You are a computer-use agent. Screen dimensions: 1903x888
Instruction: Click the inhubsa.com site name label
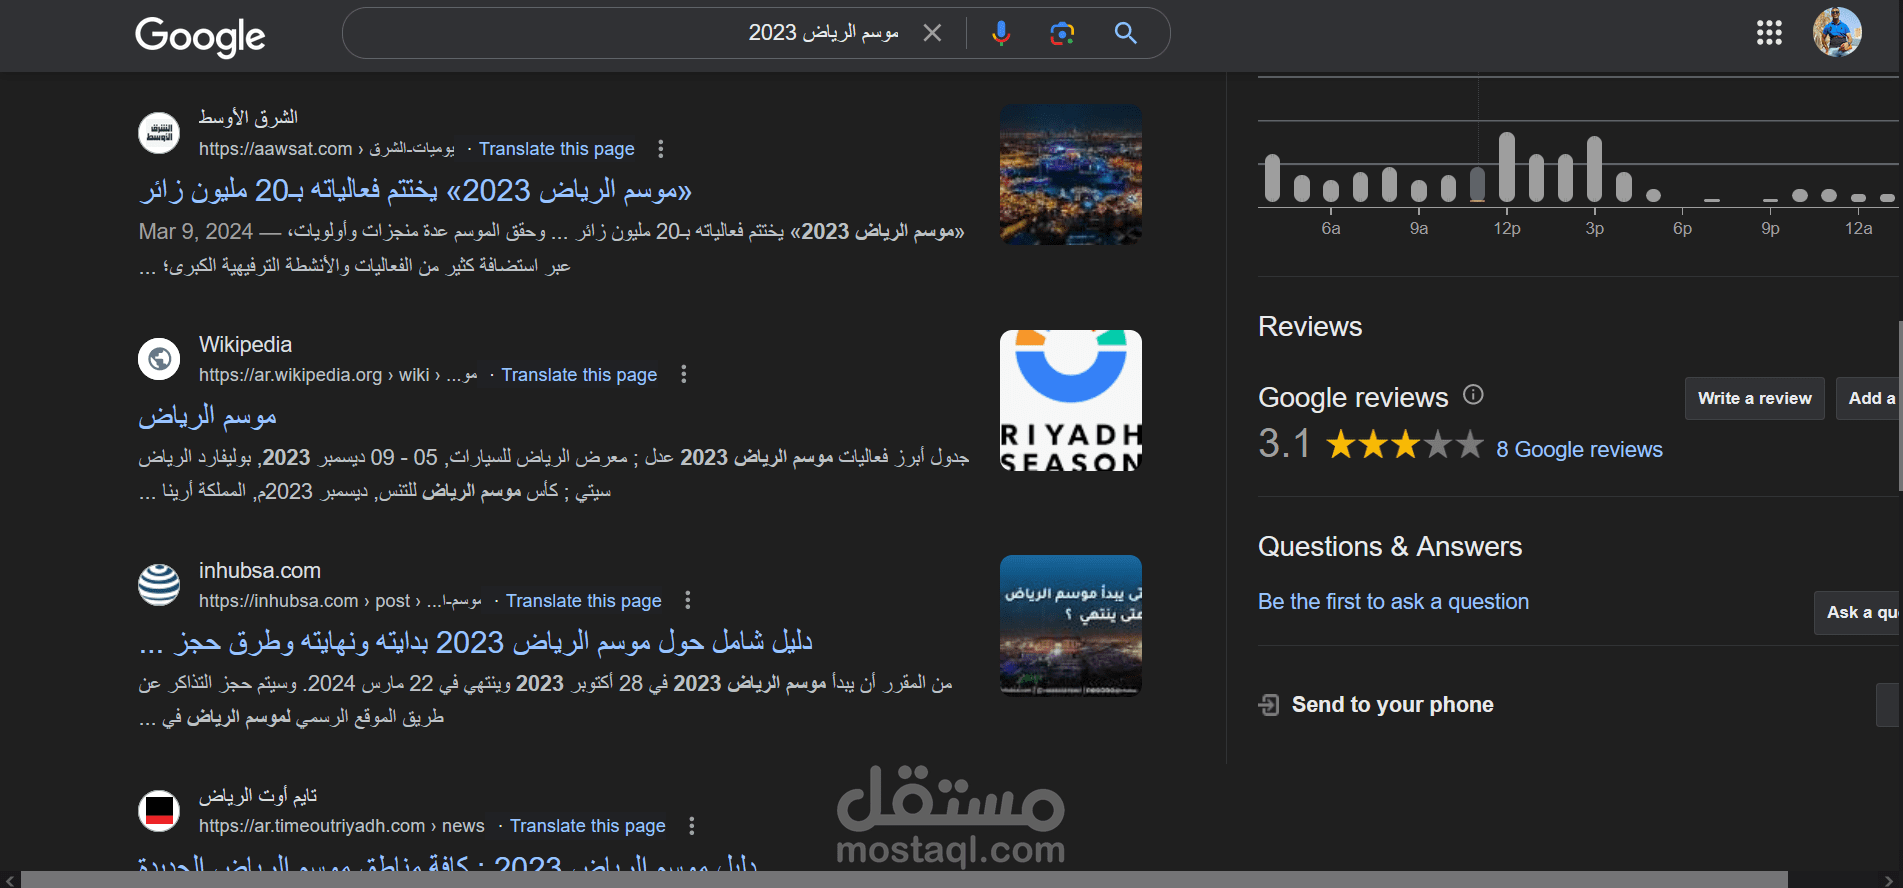[260, 571]
